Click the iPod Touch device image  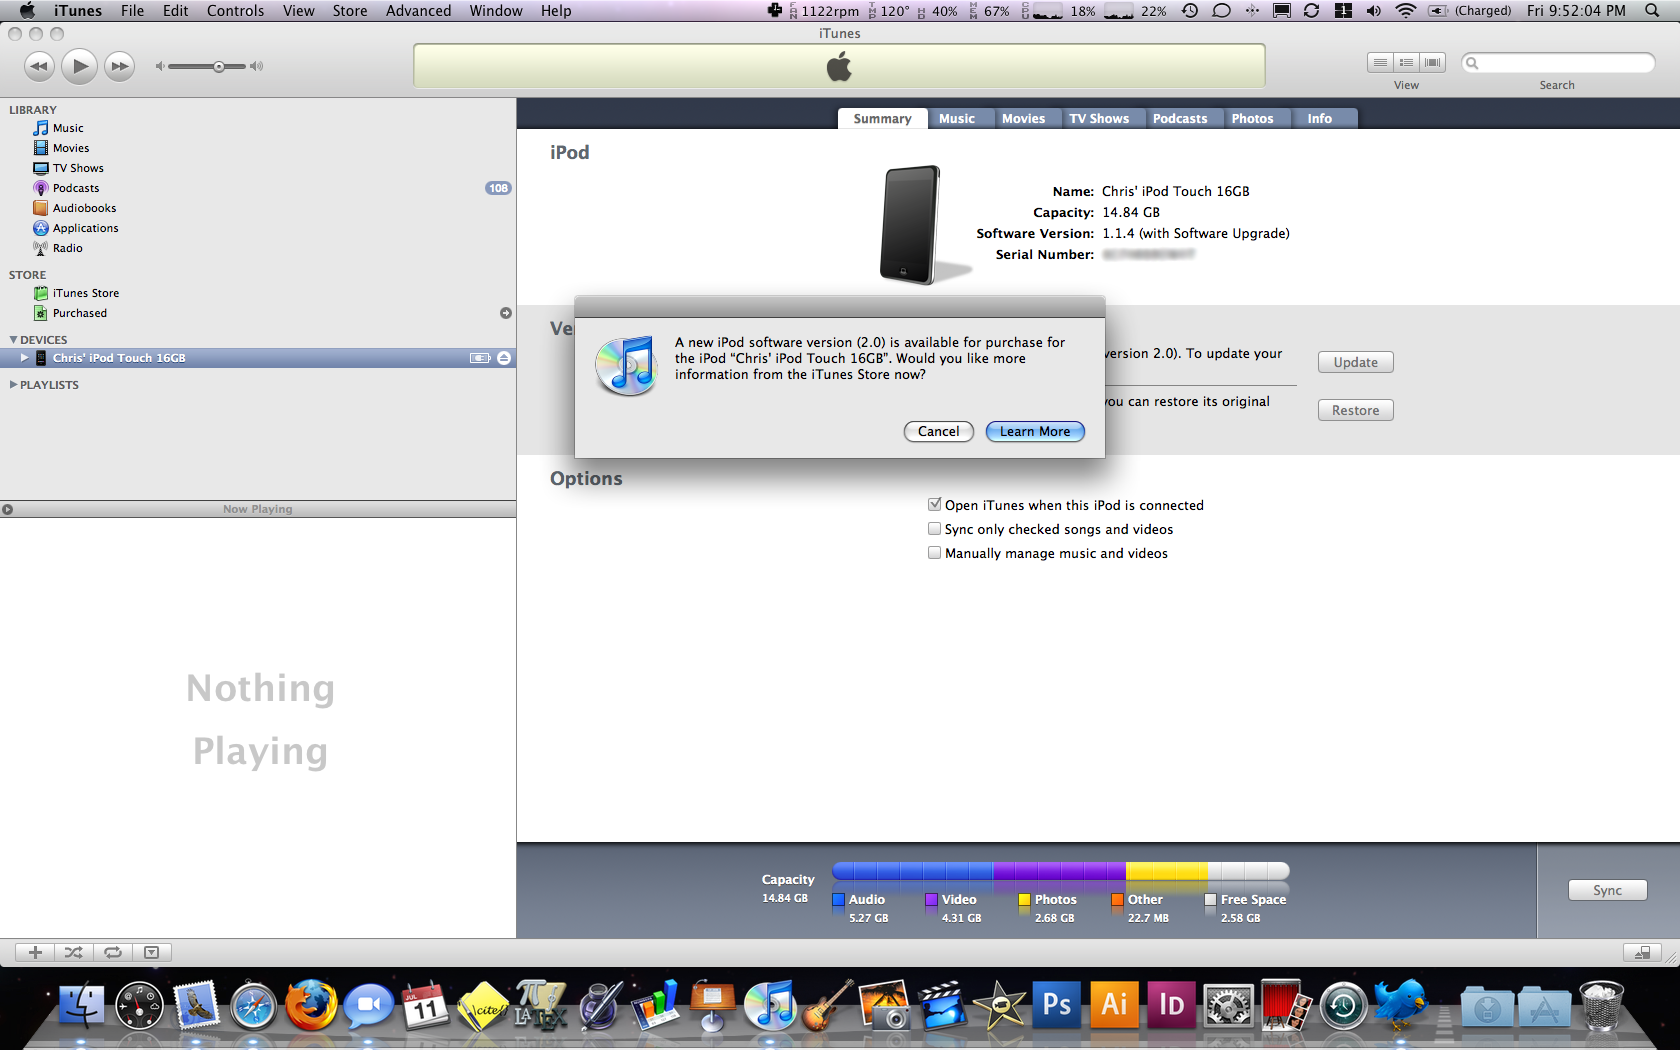(x=912, y=225)
